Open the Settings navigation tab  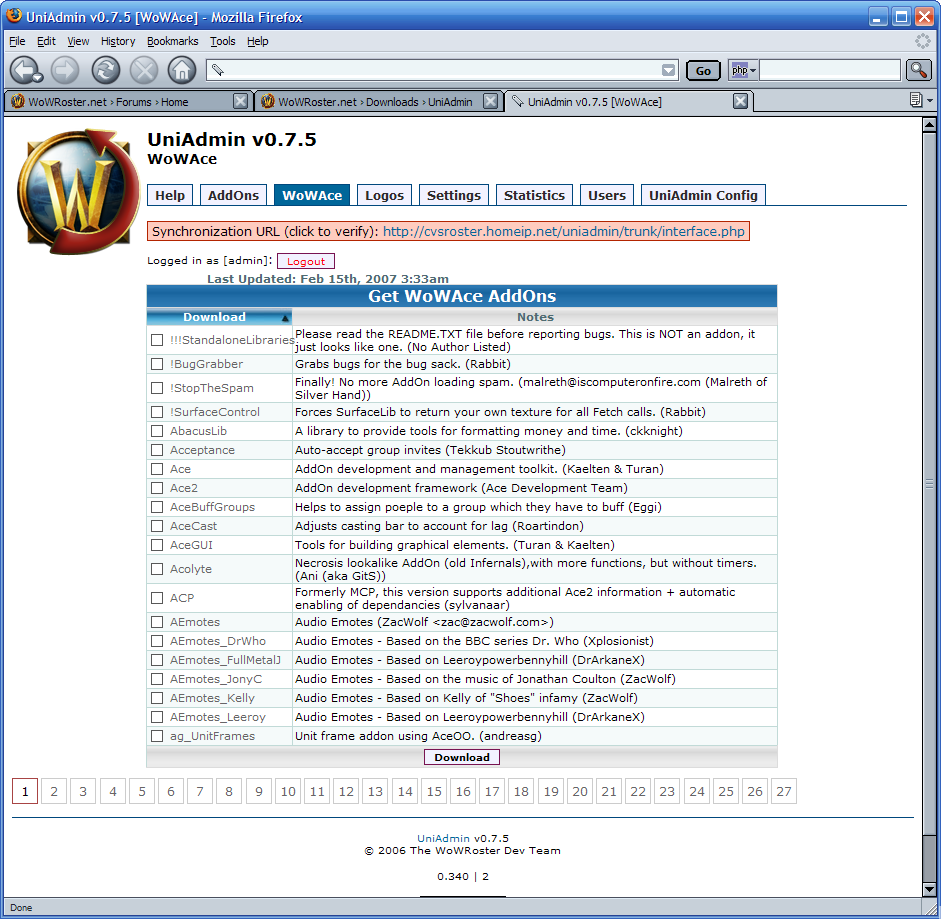454,195
